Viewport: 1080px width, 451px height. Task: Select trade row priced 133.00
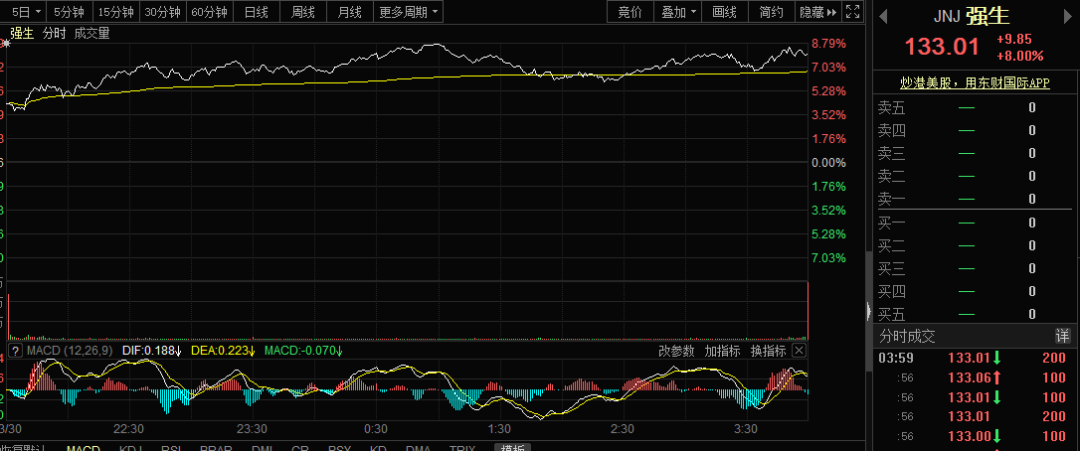click(973, 436)
